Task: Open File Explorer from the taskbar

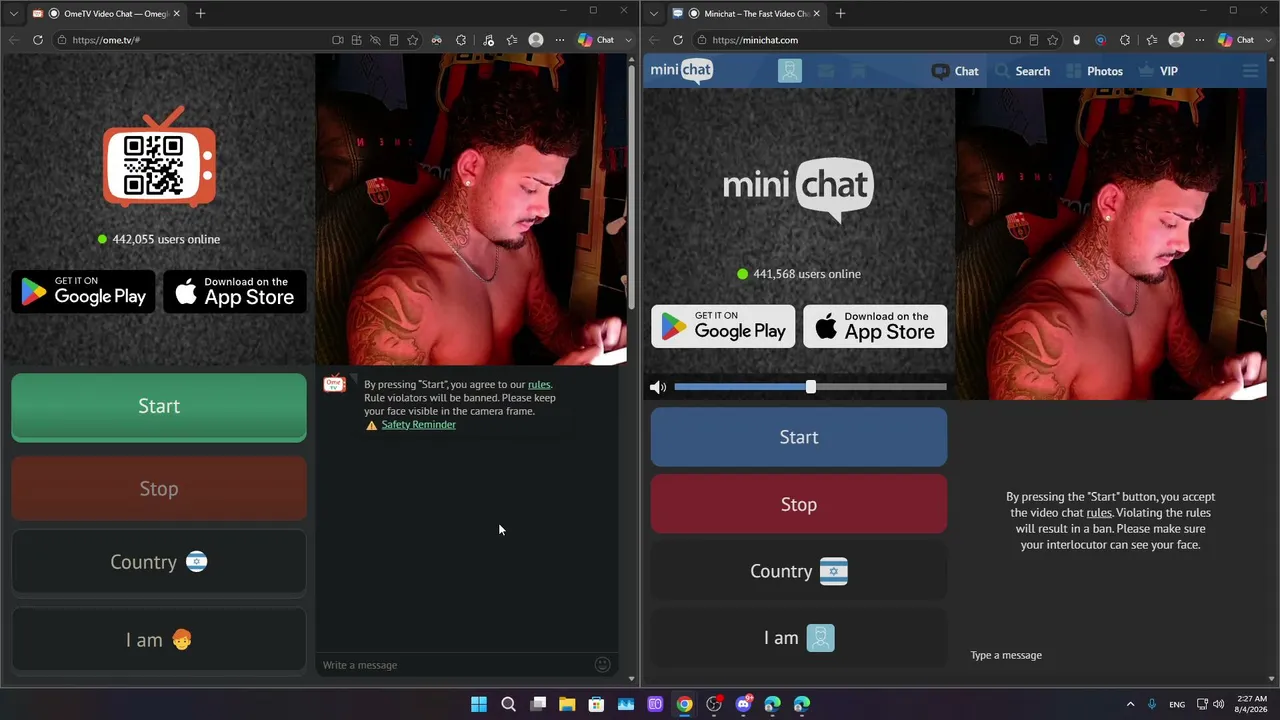Action: pos(567,704)
